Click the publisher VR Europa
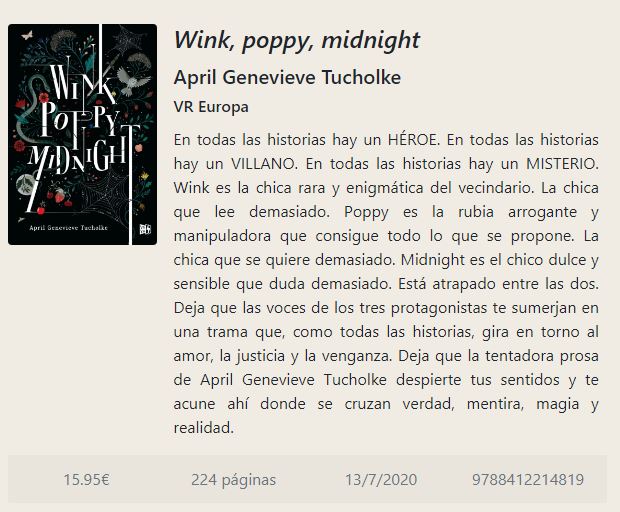 click(x=211, y=107)
